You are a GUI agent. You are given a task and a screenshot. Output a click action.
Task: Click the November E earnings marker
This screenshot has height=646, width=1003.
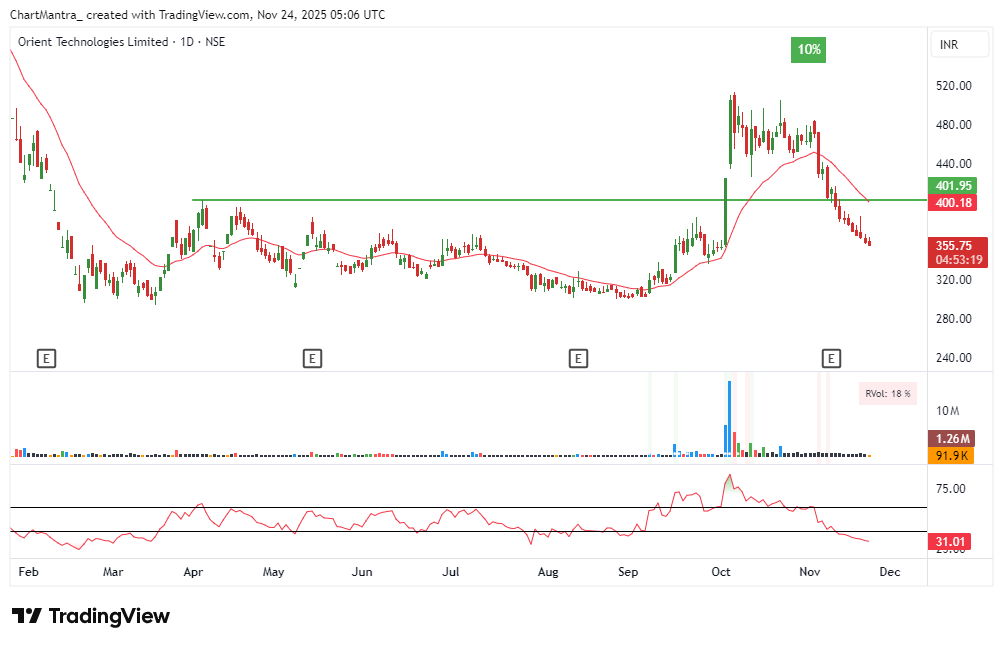(831, 357)
